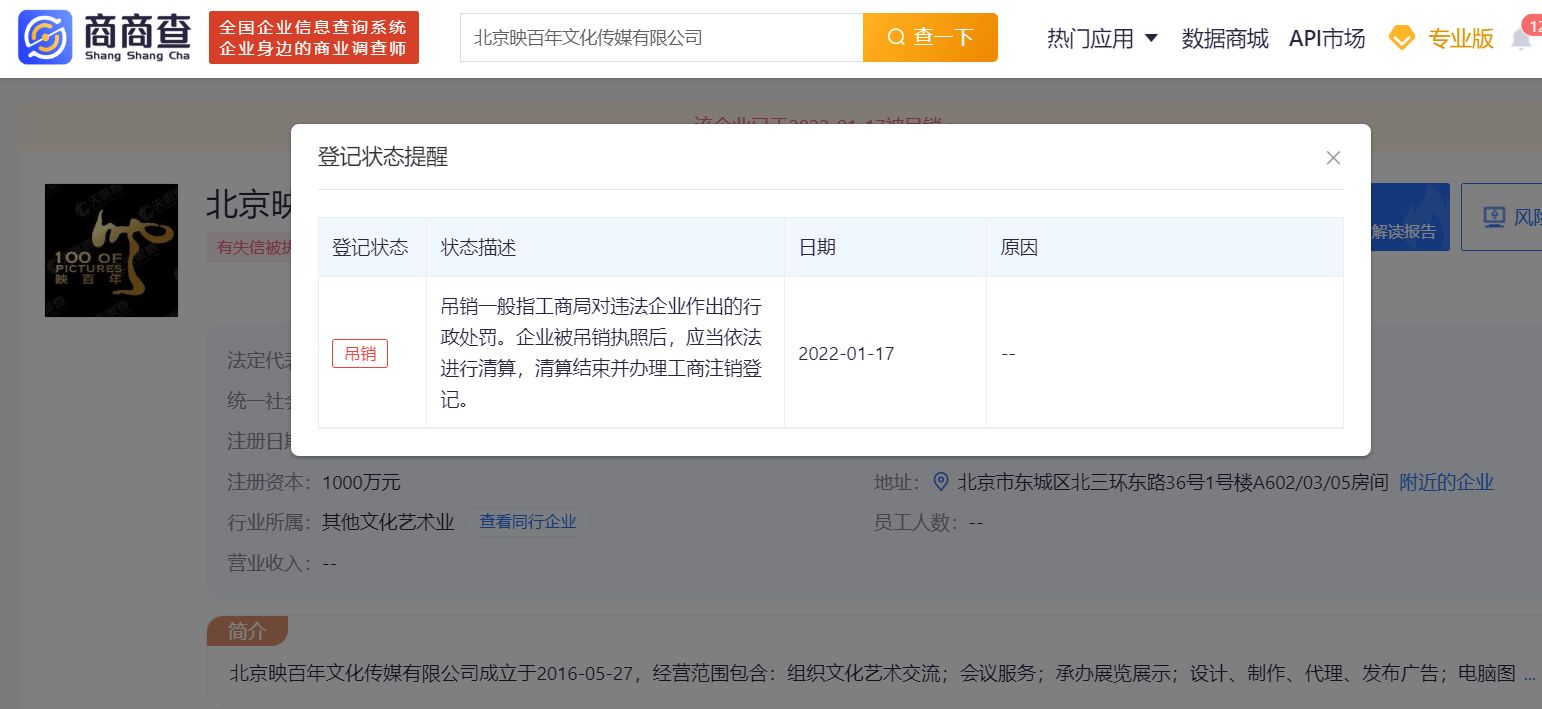The image size is (1542, 709).
Task: Open the 专业版 menu item
Action: [1461, 38]
